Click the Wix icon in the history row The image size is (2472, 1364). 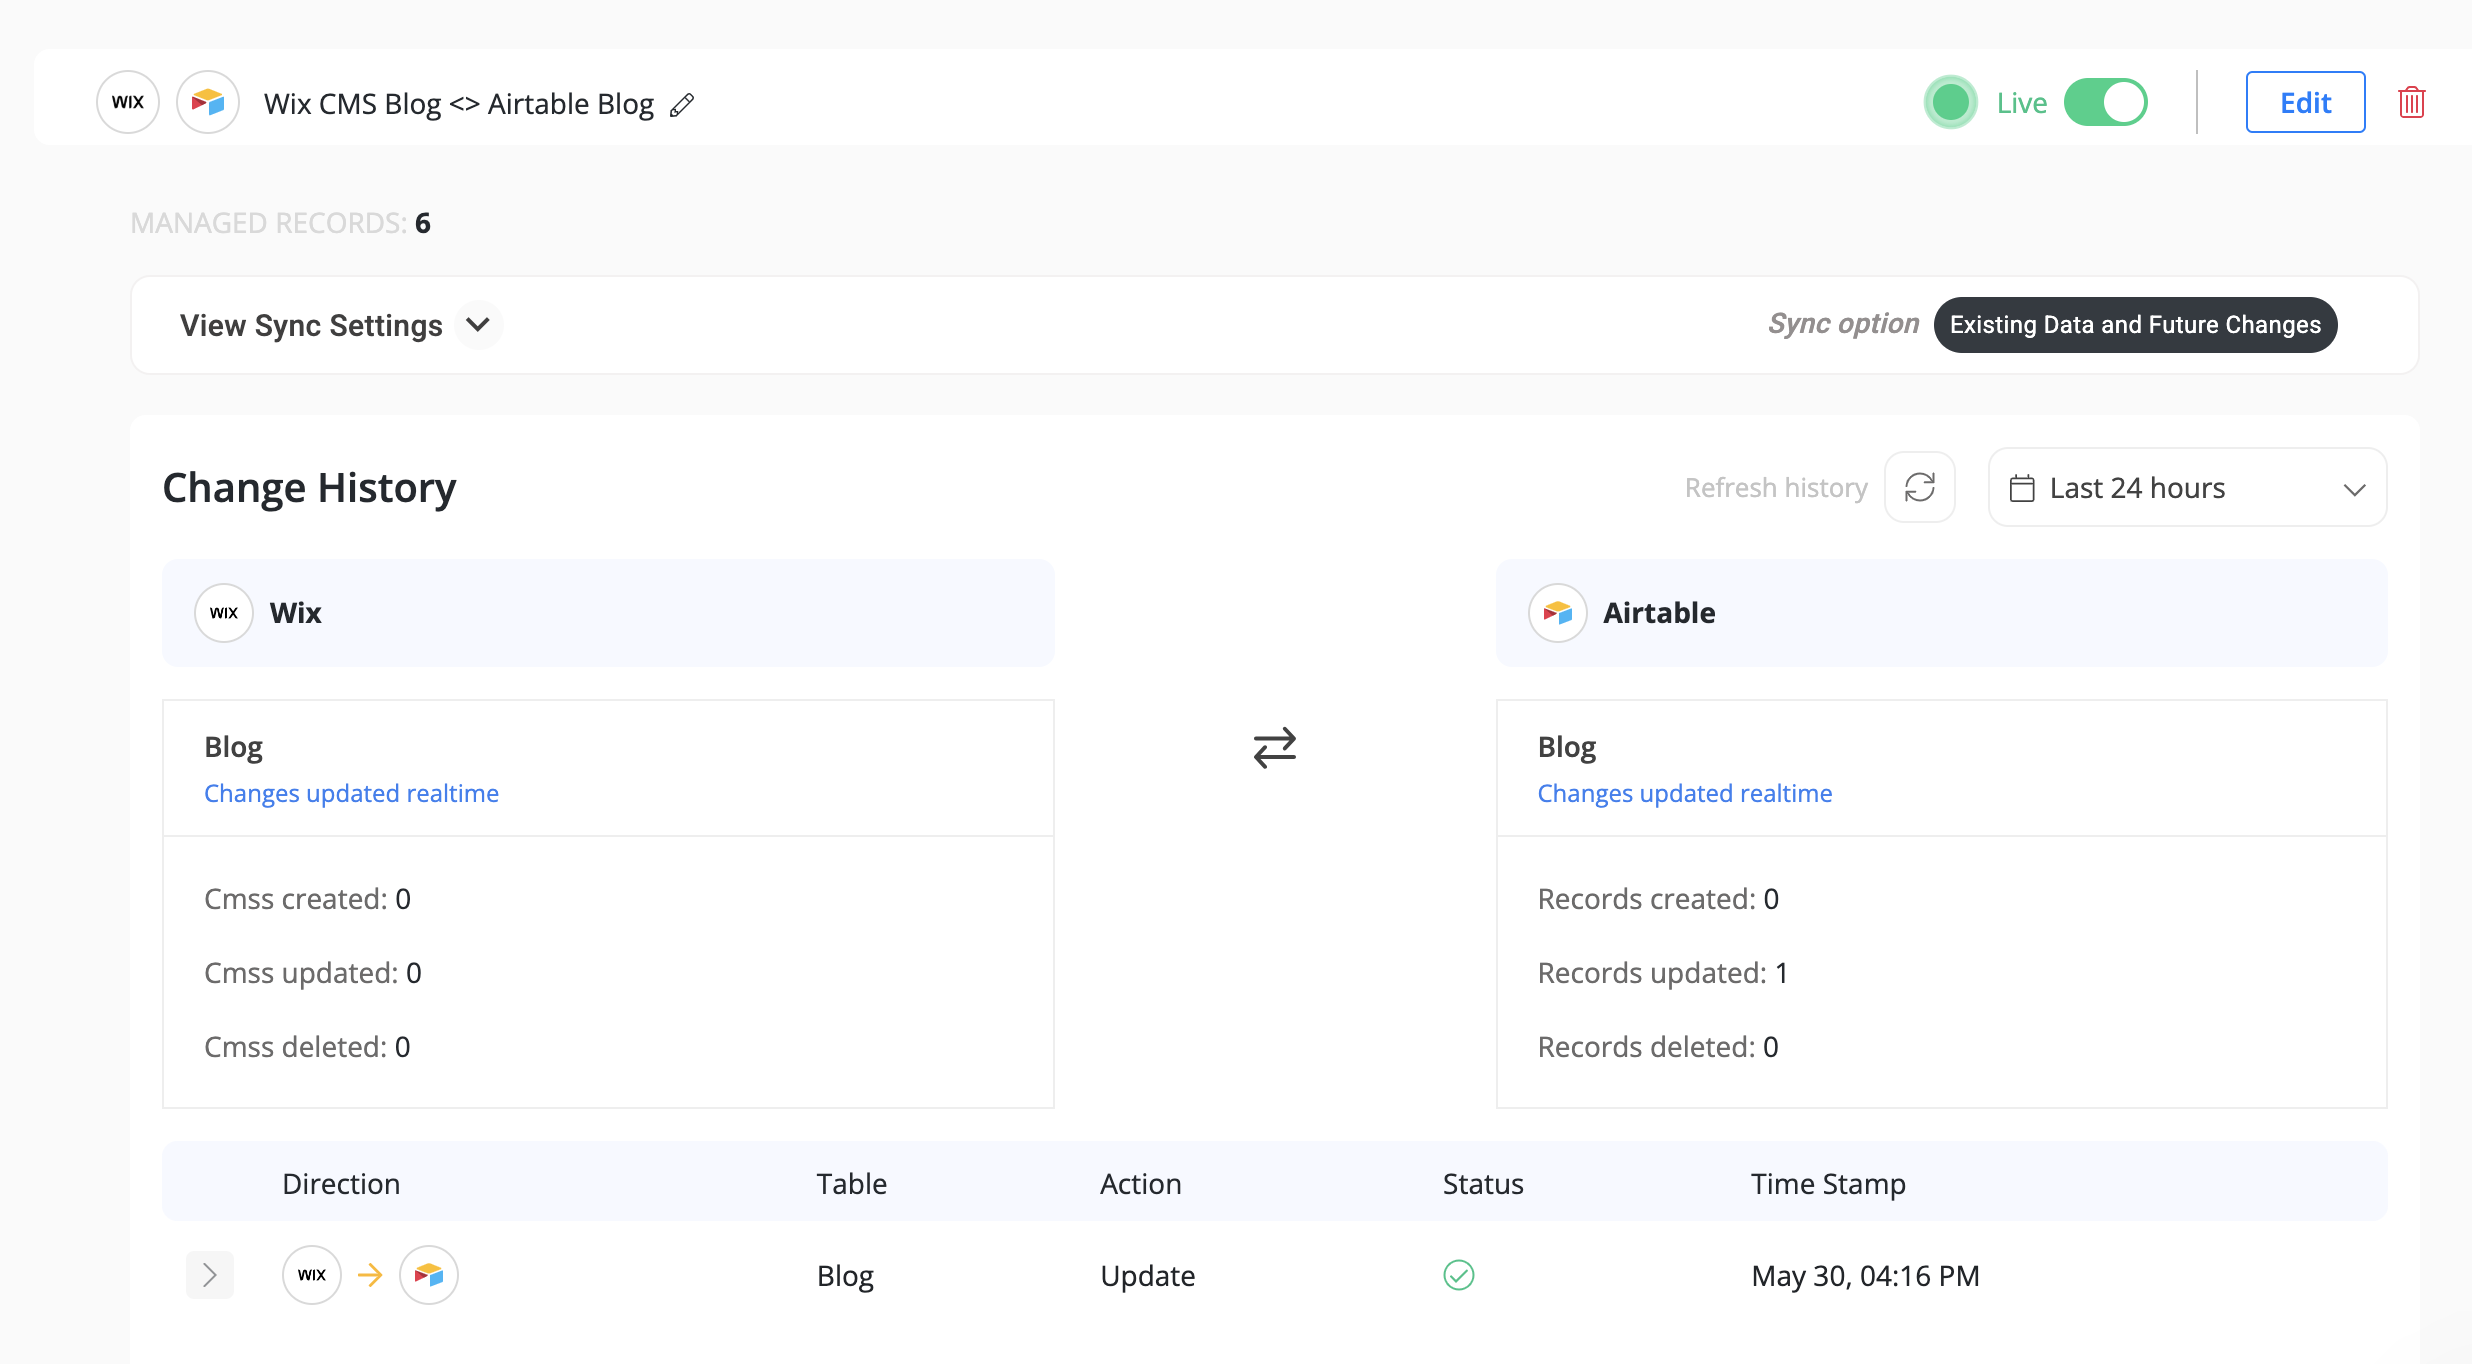tap(312, 1275)
